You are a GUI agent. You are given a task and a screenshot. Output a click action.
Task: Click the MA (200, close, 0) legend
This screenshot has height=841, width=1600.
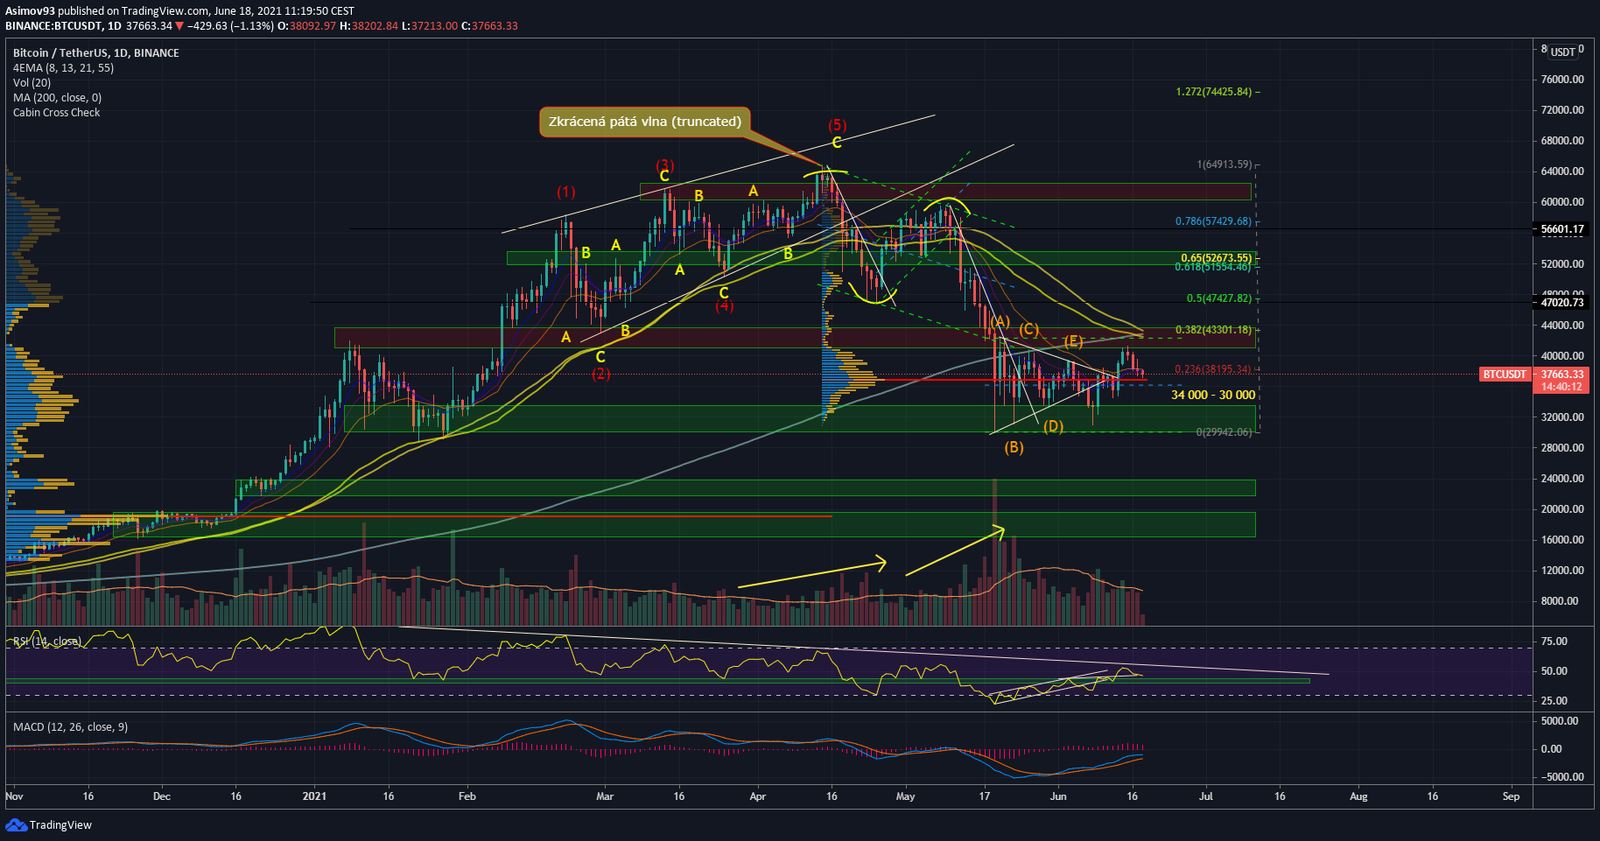pyautogui.click(x=57, y=98)
